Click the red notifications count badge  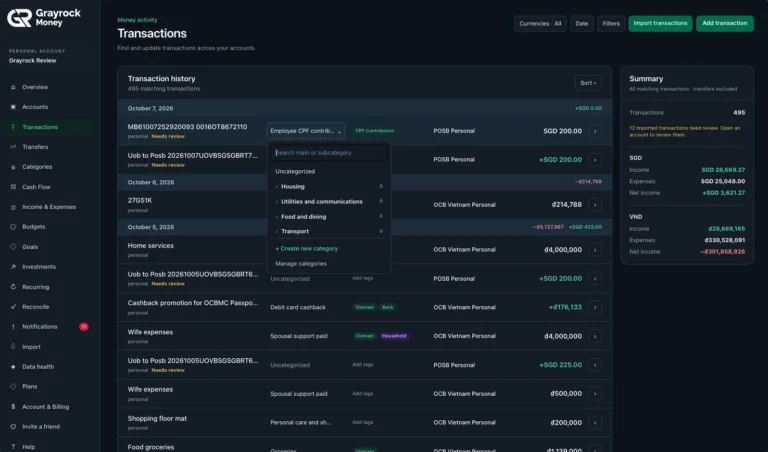tap(84, 327)
